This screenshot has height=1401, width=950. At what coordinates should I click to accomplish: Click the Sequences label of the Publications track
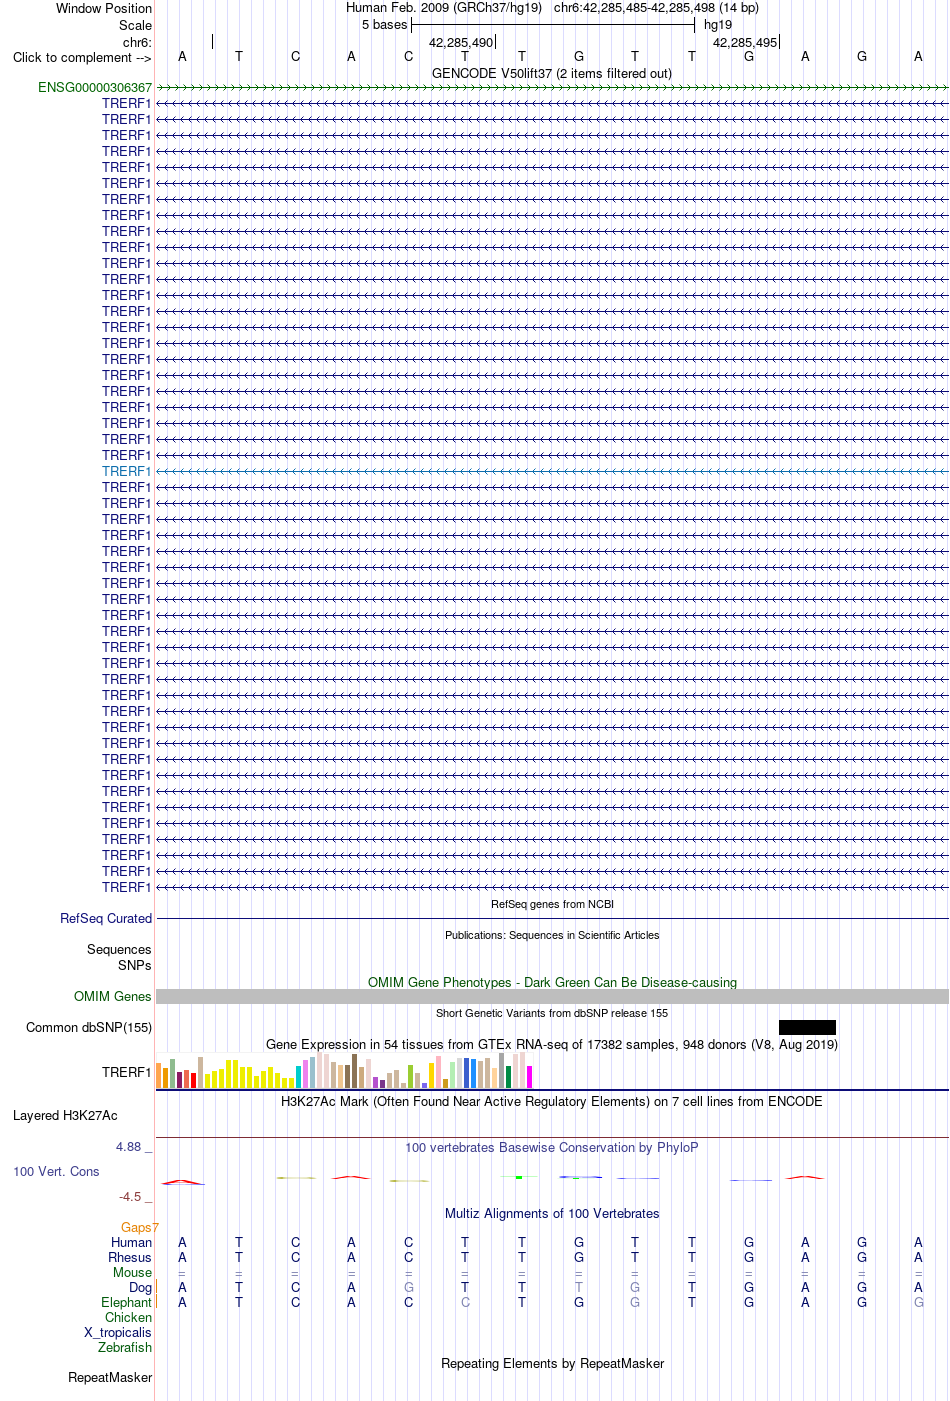pos(119,949)
